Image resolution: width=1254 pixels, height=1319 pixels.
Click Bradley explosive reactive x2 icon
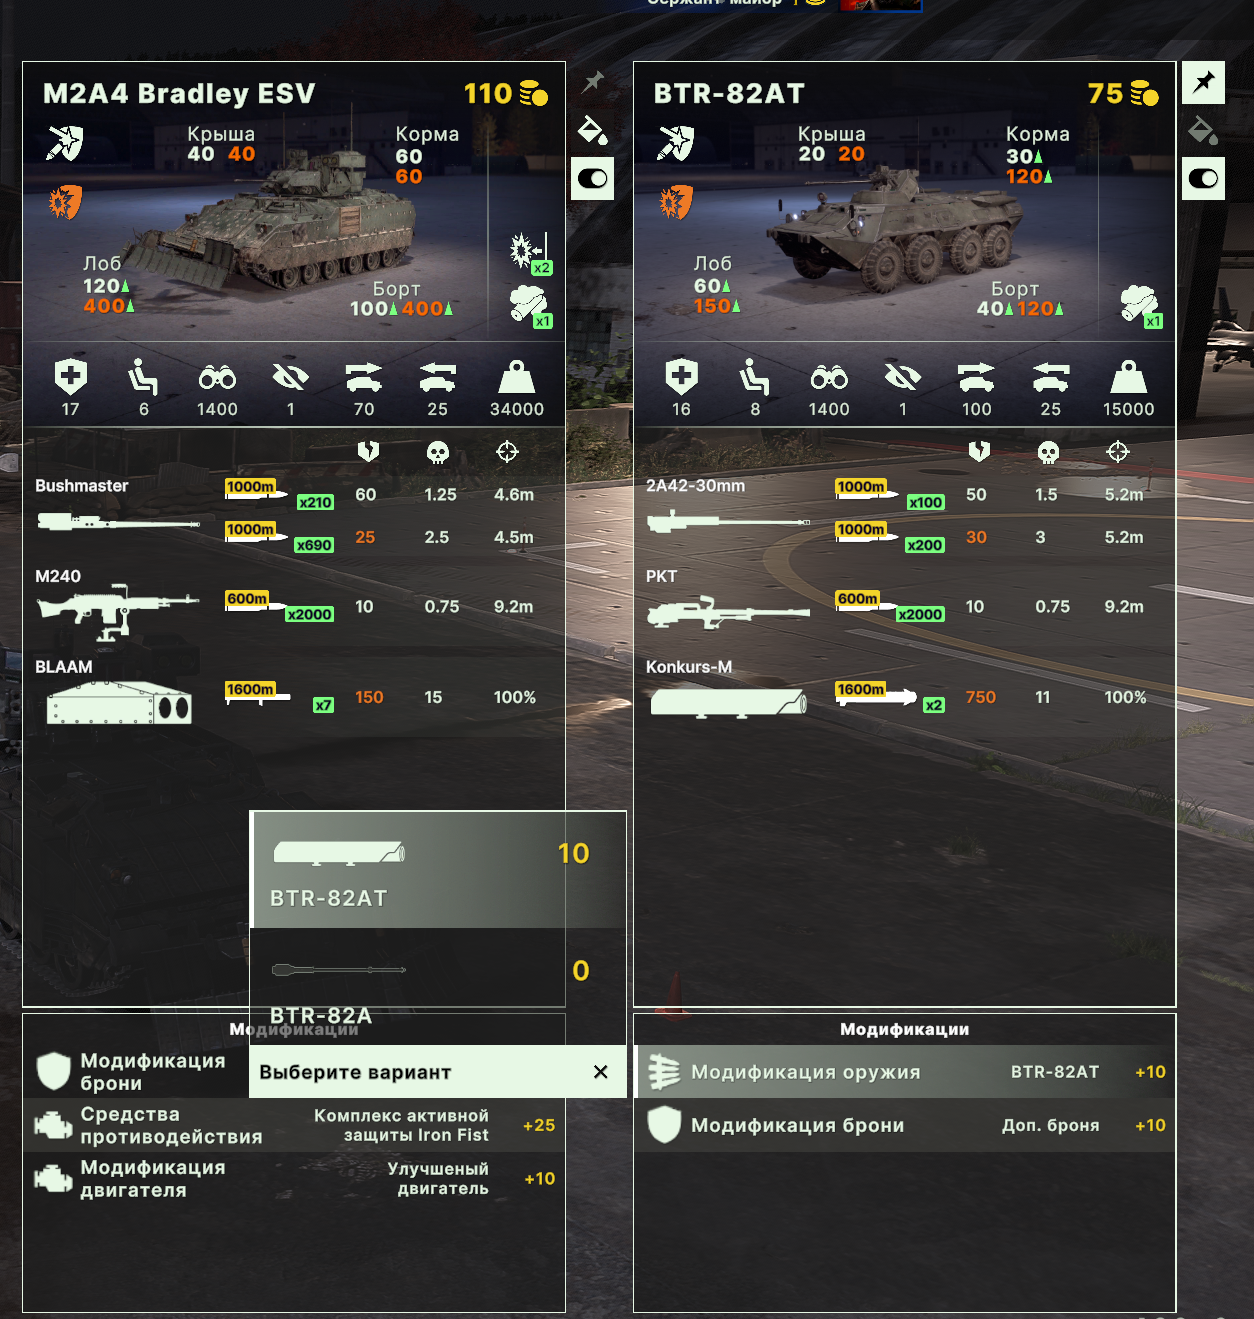coord(530,253)
